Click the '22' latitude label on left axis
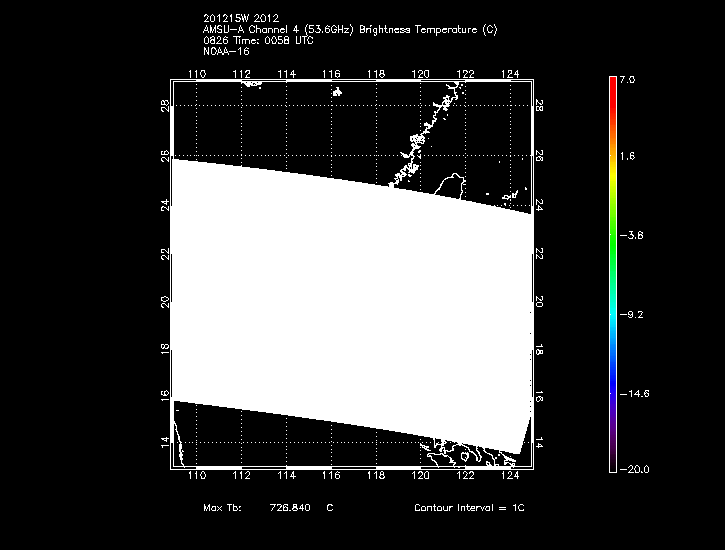 pyautogui.click(x=165, y=254)
